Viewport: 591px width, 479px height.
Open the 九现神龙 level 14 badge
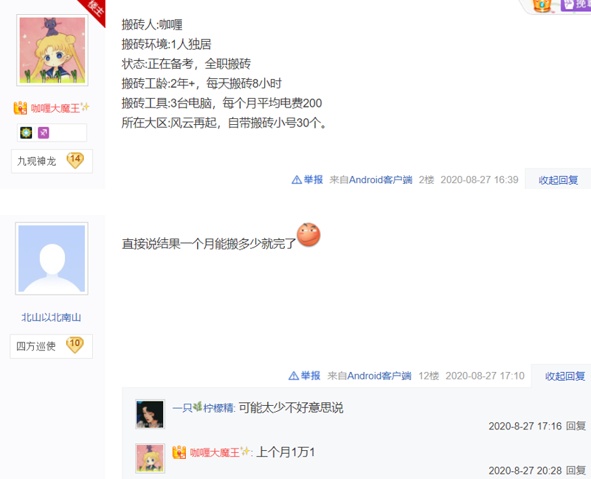(52, 161)
